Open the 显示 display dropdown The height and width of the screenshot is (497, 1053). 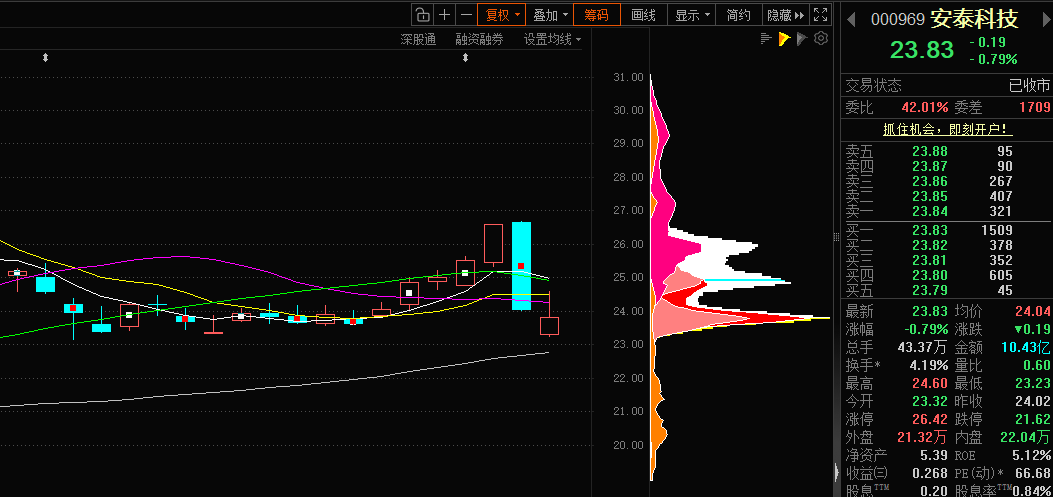pyautogui.click(x=692, y=15)
